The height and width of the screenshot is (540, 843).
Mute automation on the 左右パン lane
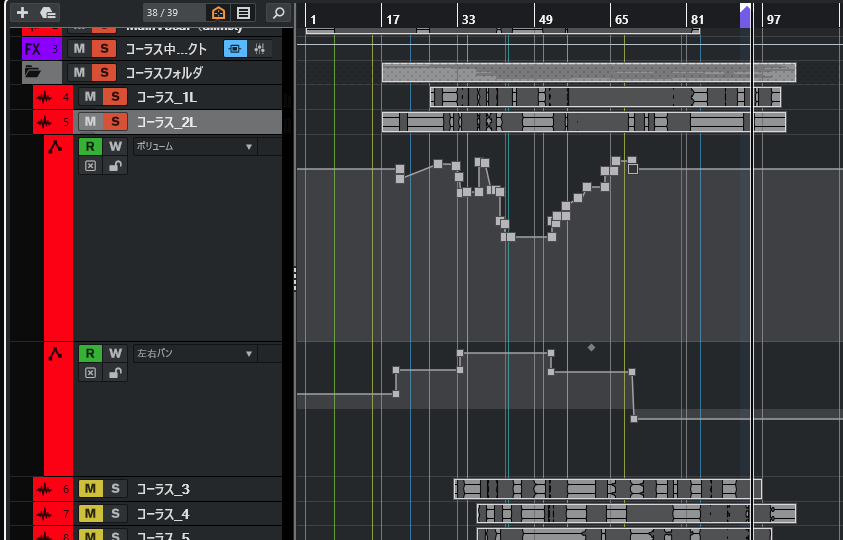pyautogui.click(x=90, y=373)
